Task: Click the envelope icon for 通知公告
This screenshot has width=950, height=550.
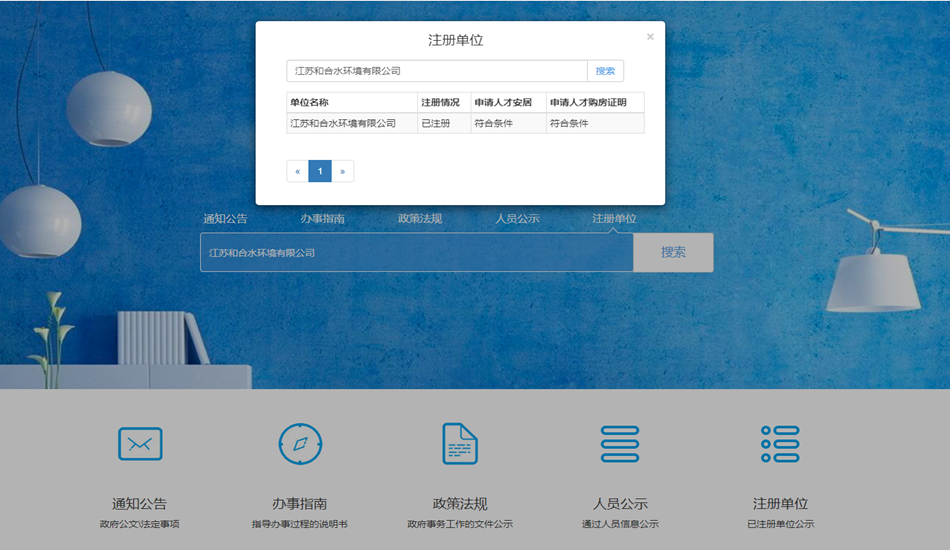Action: (x=140, y=444)
